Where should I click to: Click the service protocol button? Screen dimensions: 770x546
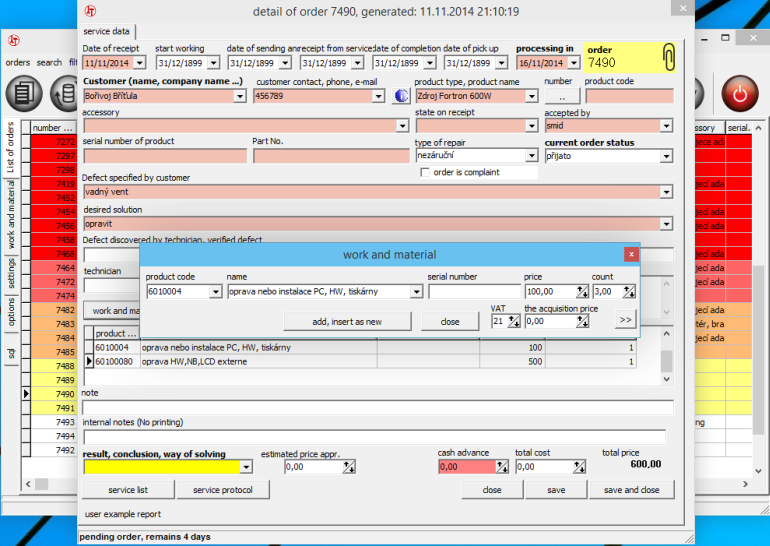[223, 490]
